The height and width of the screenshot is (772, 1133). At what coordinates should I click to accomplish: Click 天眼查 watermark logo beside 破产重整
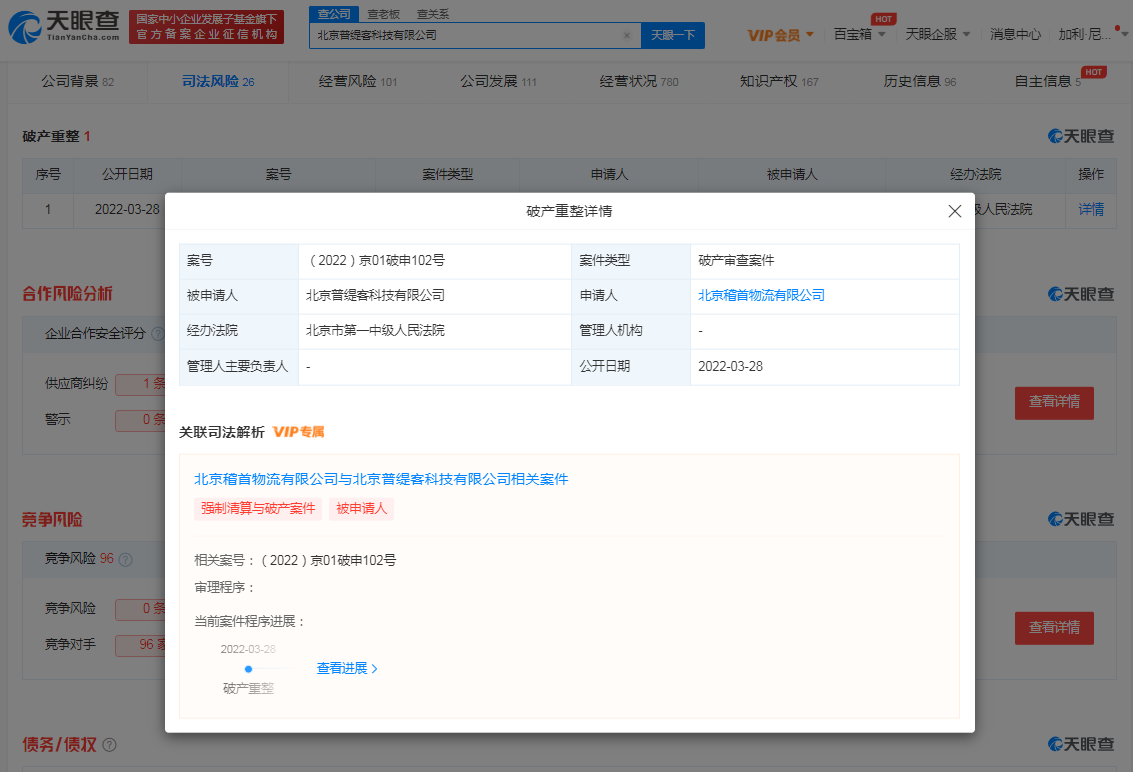coord(1081,137)
